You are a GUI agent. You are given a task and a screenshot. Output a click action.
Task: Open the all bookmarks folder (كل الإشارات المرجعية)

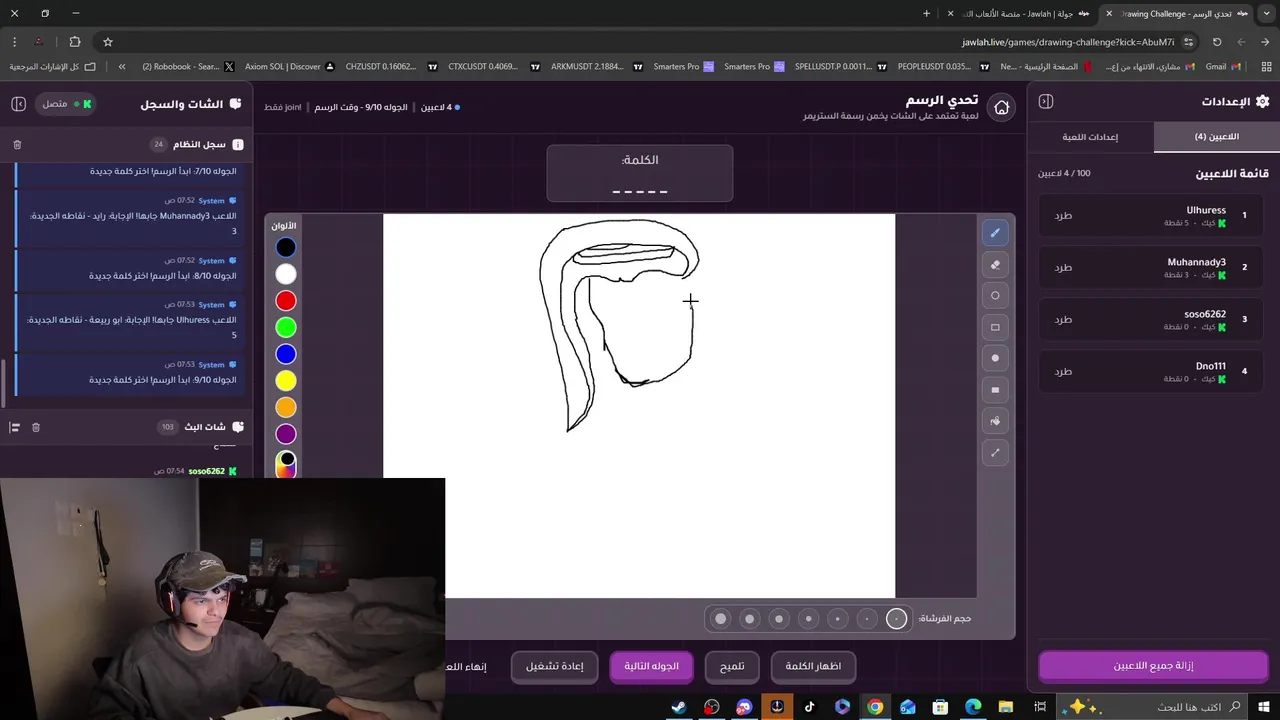(x=53, y=67)
